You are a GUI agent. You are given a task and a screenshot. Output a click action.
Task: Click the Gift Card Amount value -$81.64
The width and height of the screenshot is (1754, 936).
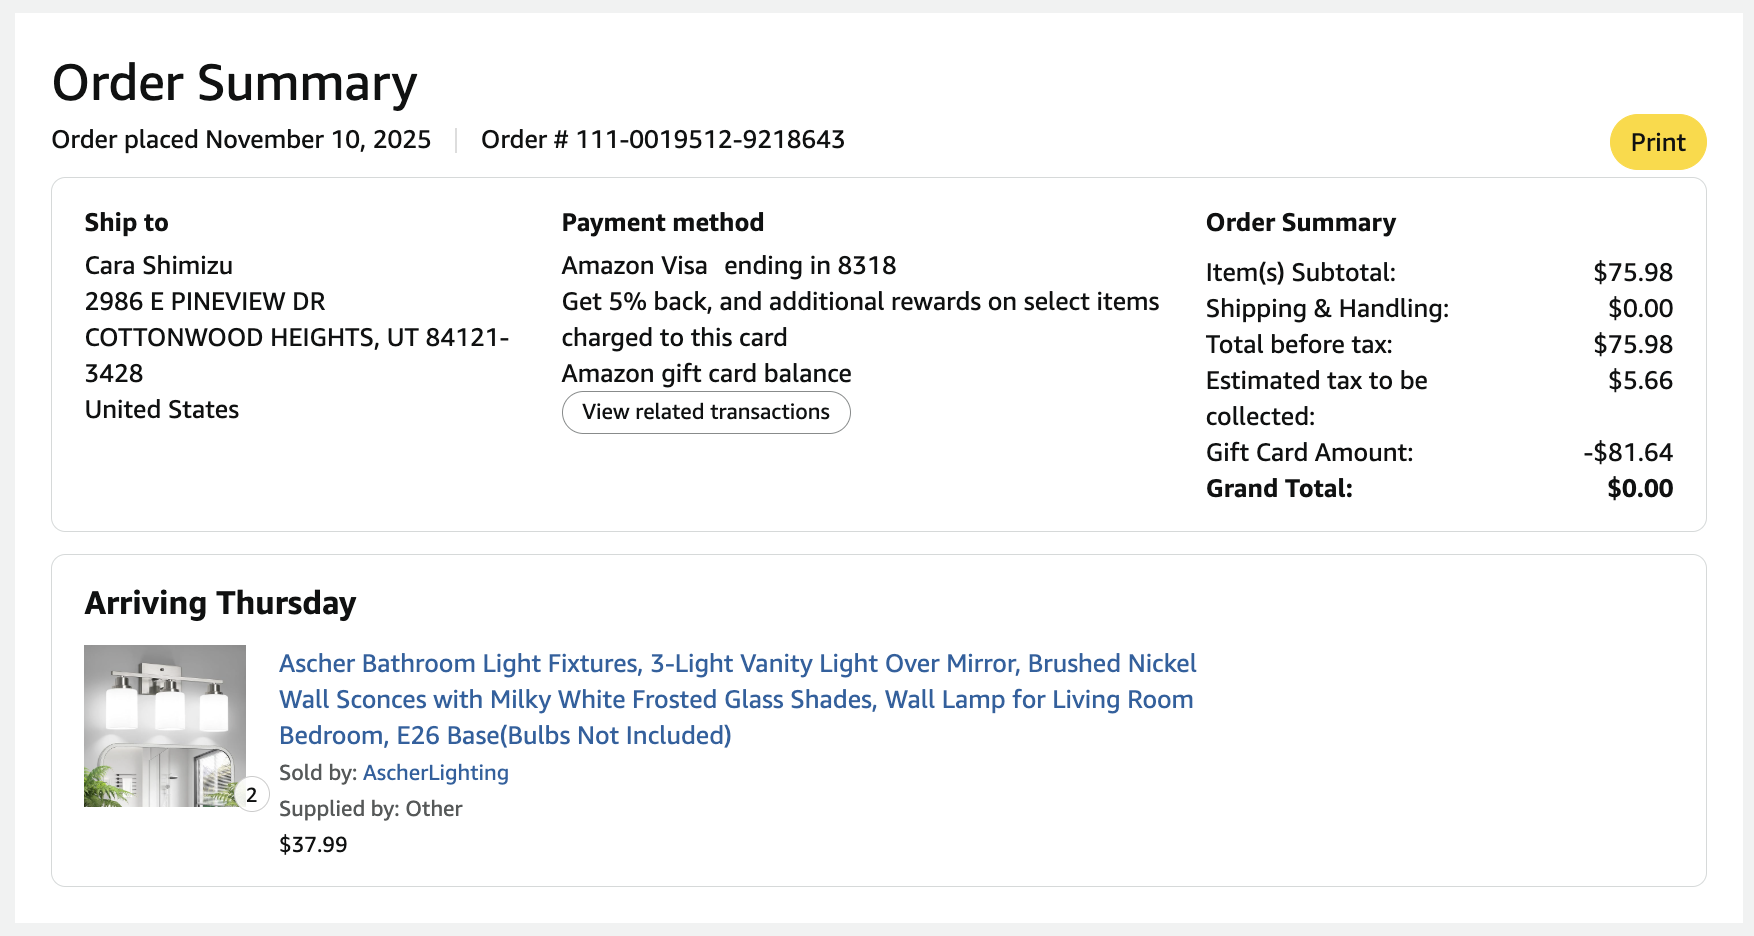pos(1627,452)
